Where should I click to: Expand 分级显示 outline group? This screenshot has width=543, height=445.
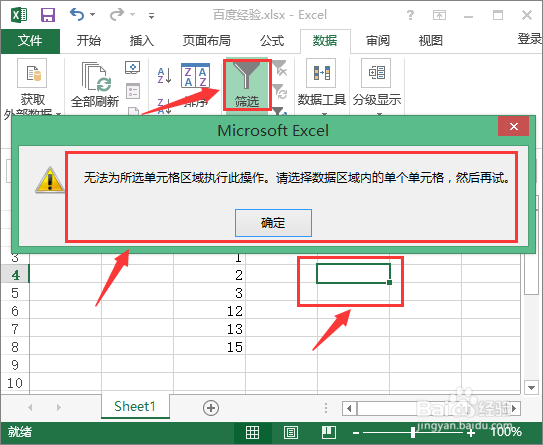coord(377,87)
